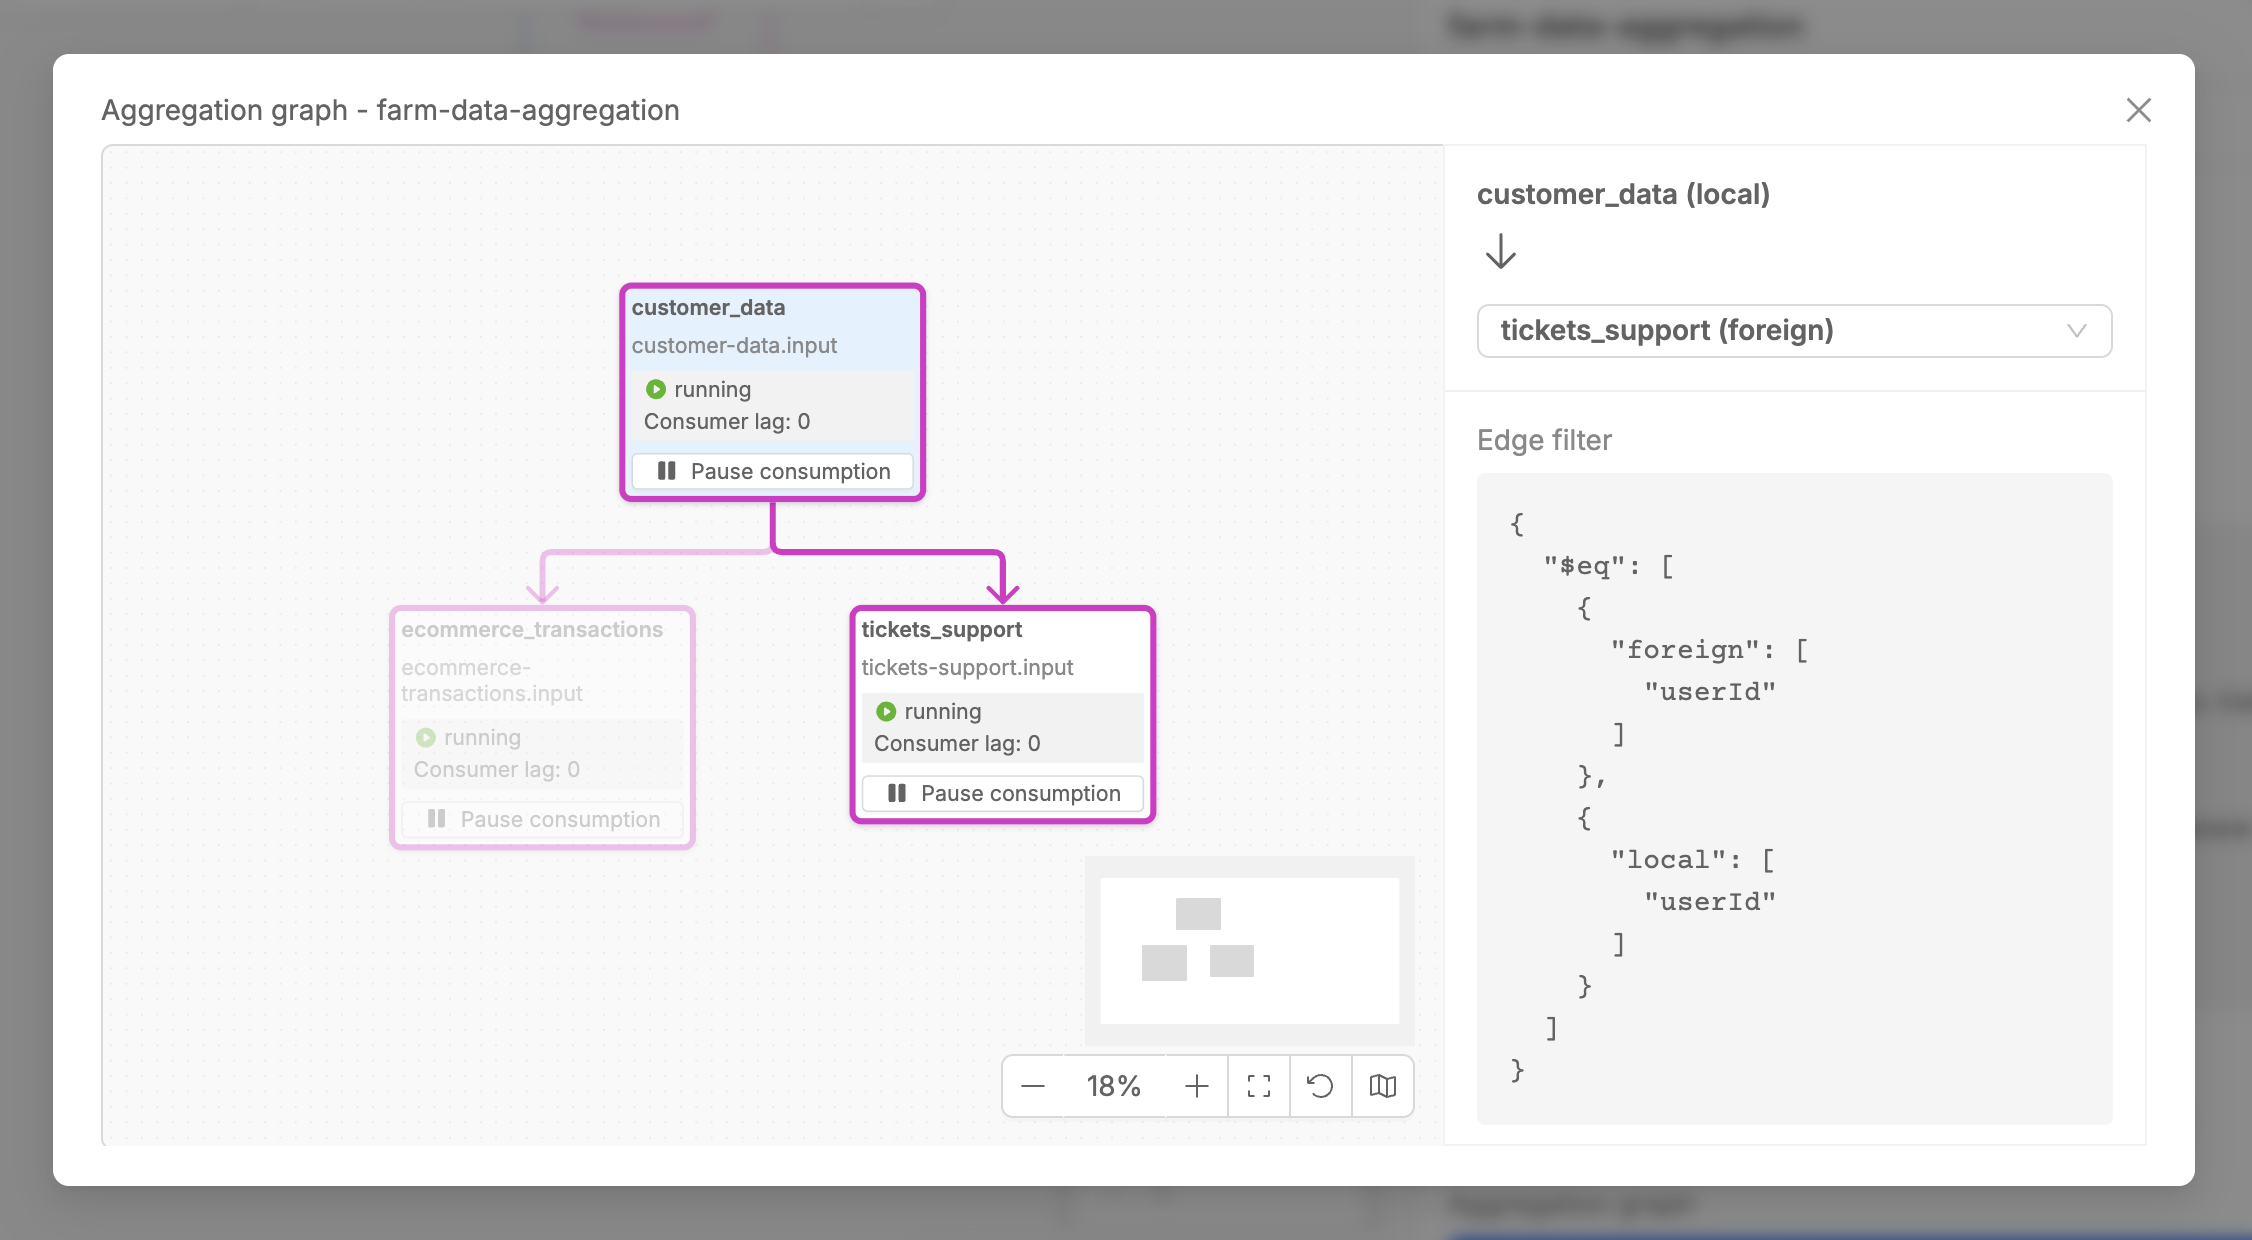Click the chevron on the foreign collection selector

click(x=2077, y=331)
